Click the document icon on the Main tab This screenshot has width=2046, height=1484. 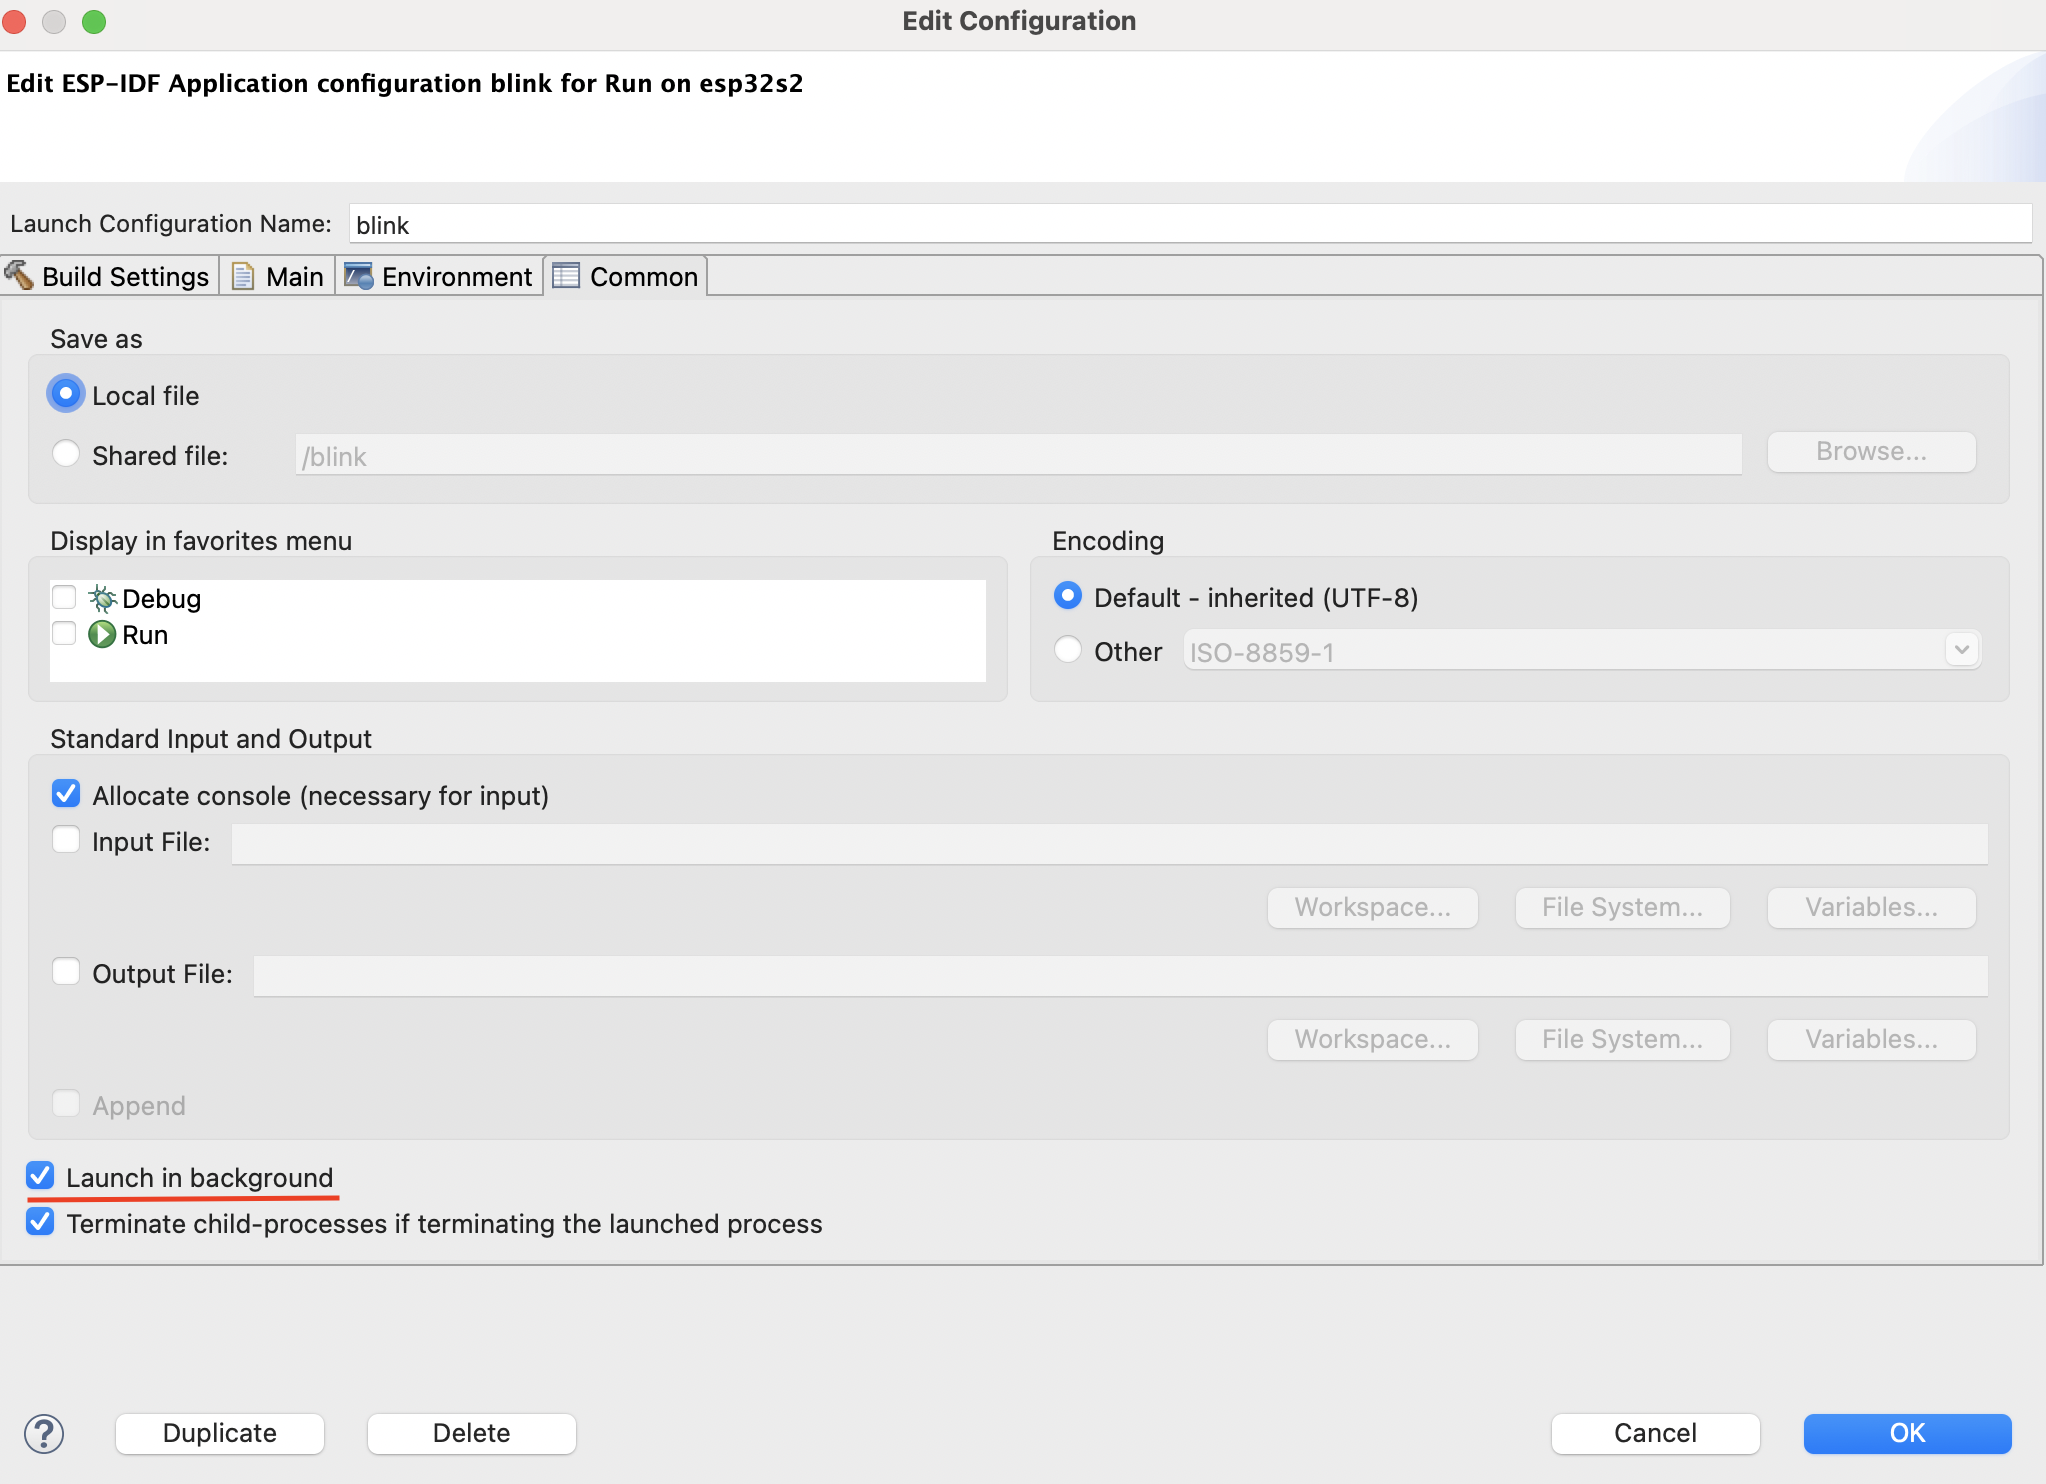point(243,276)
